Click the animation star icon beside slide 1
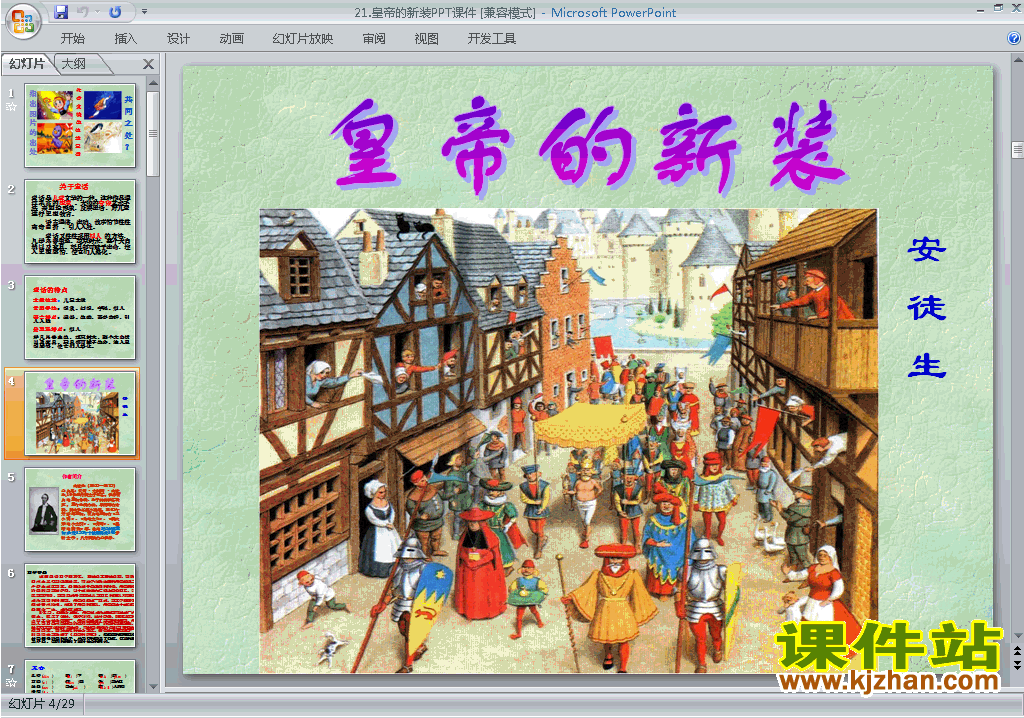 click(11, 106)
